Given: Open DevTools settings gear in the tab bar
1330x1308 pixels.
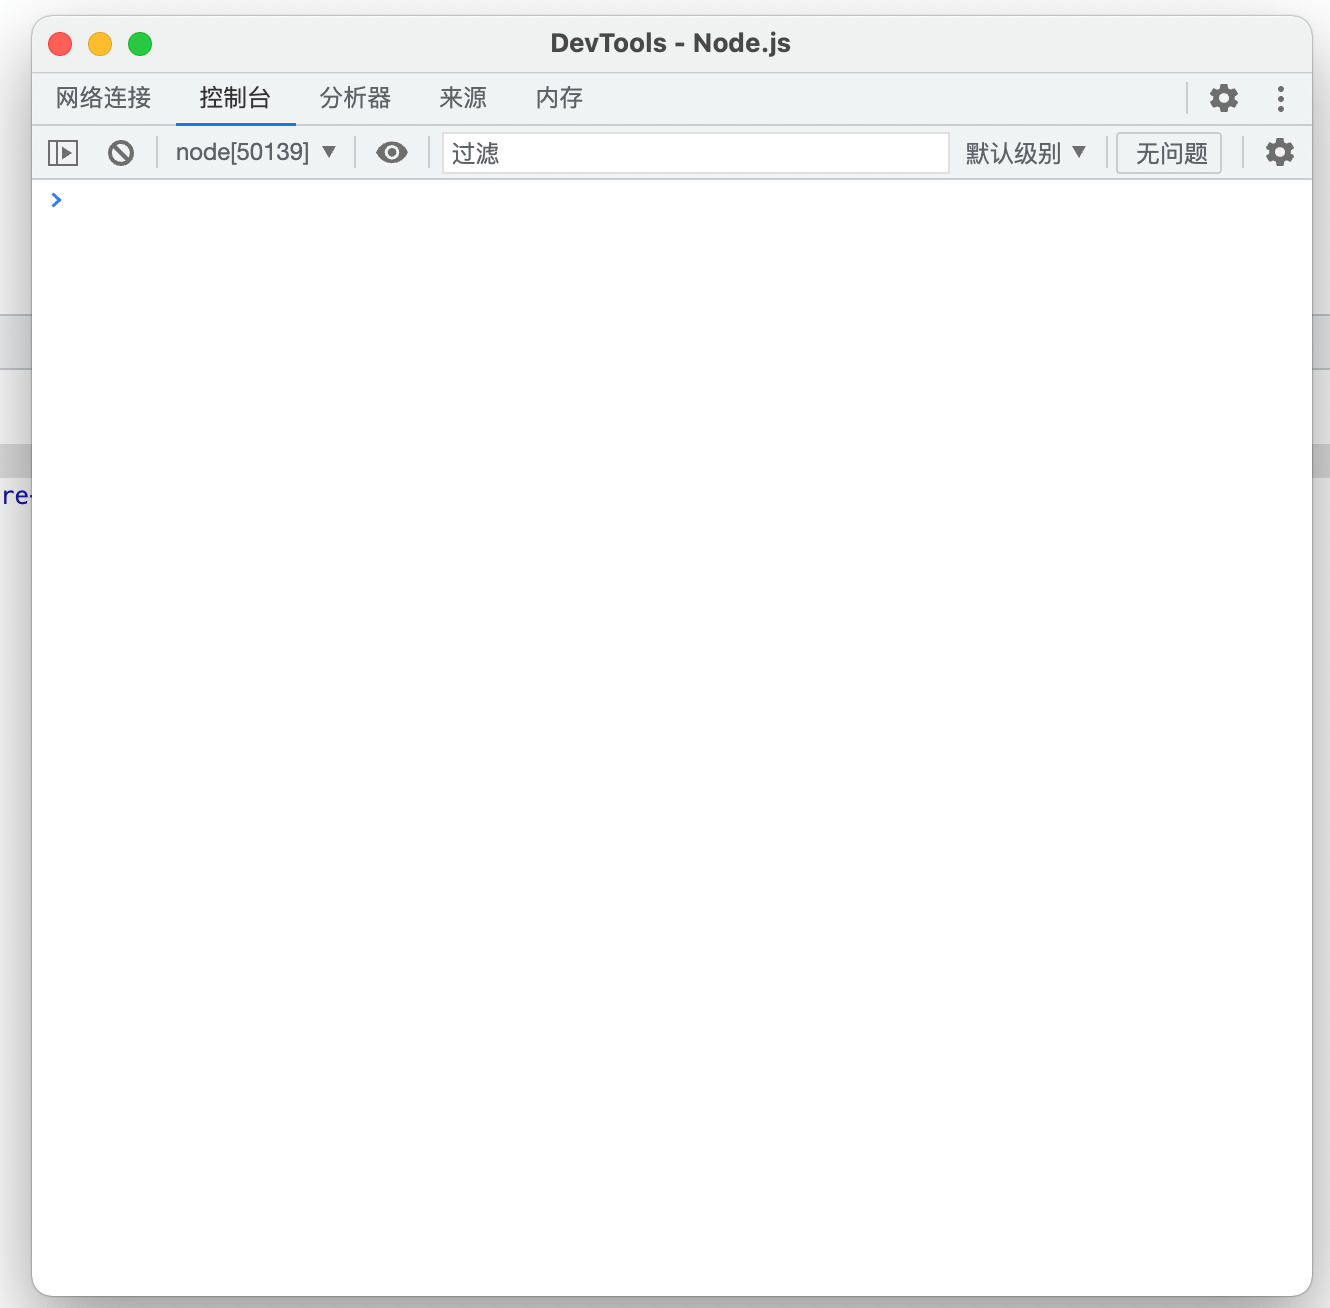Looking at the screenshot, I should pyautogui.click(x=1224, y=97).
